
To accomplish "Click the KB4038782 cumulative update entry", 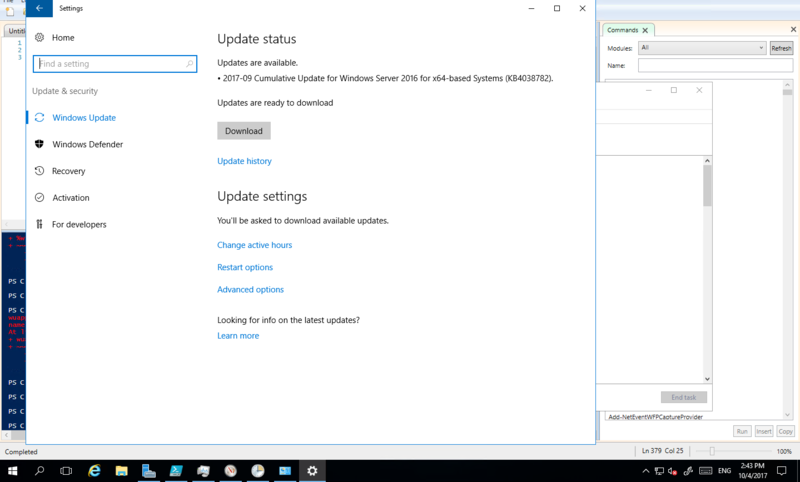I will point(385,79).
